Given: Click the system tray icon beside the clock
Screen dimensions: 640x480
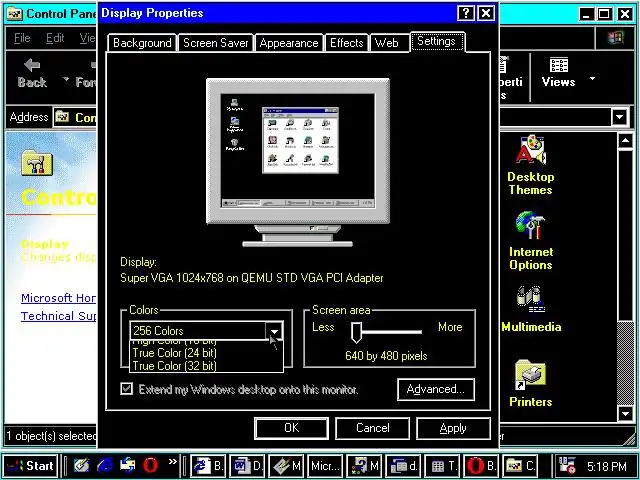Looking at the screenshot, I should 568,466.
